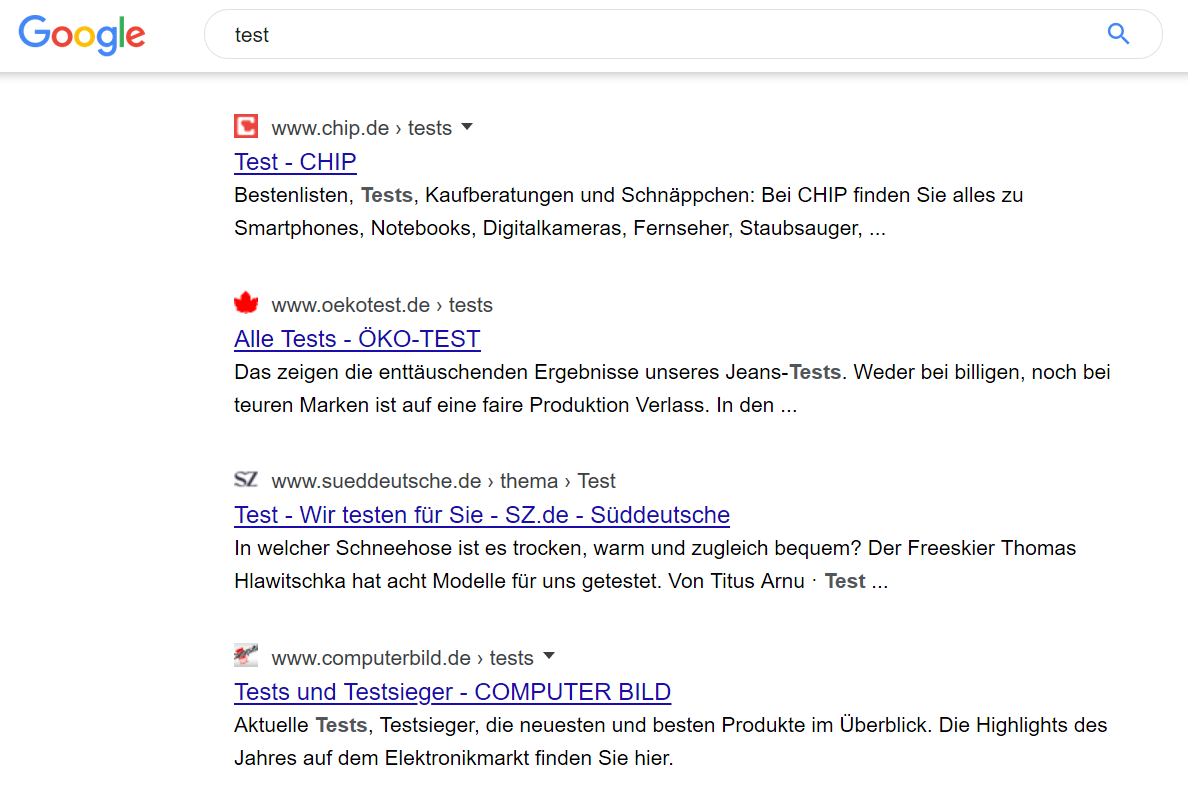Click the CHIP red favicon
This screenshot has width=1188, height=800.
pyautogui.click(x=246, y=127)
